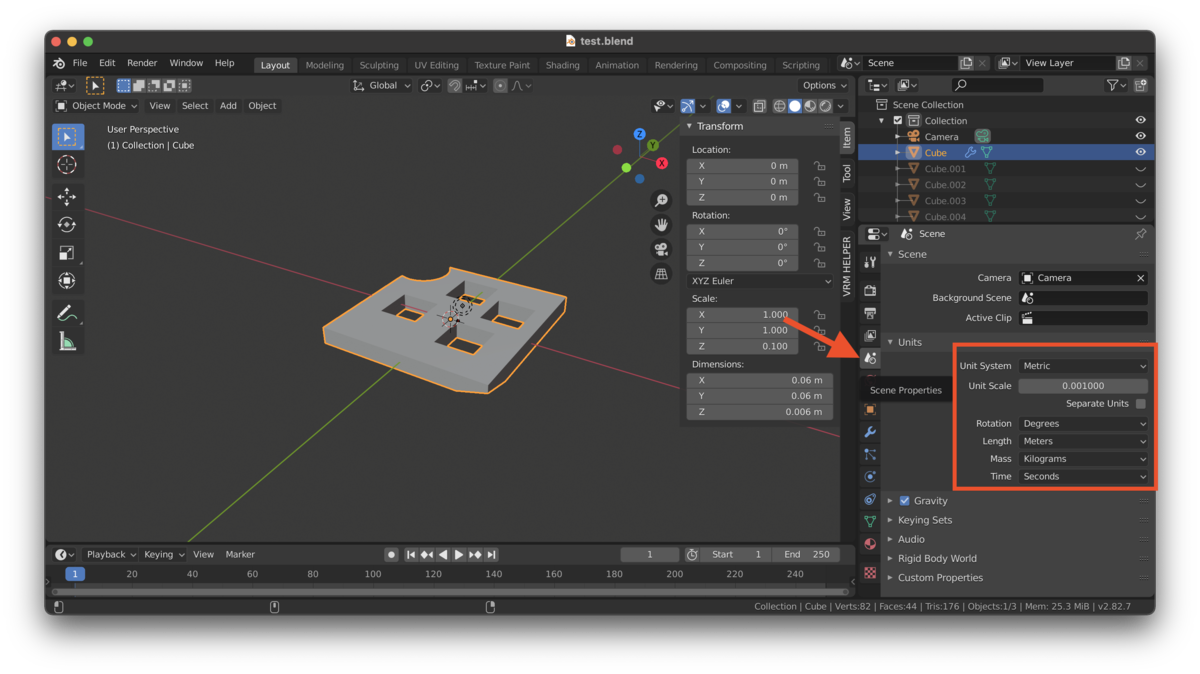Toggle the camera view icon

661,249
